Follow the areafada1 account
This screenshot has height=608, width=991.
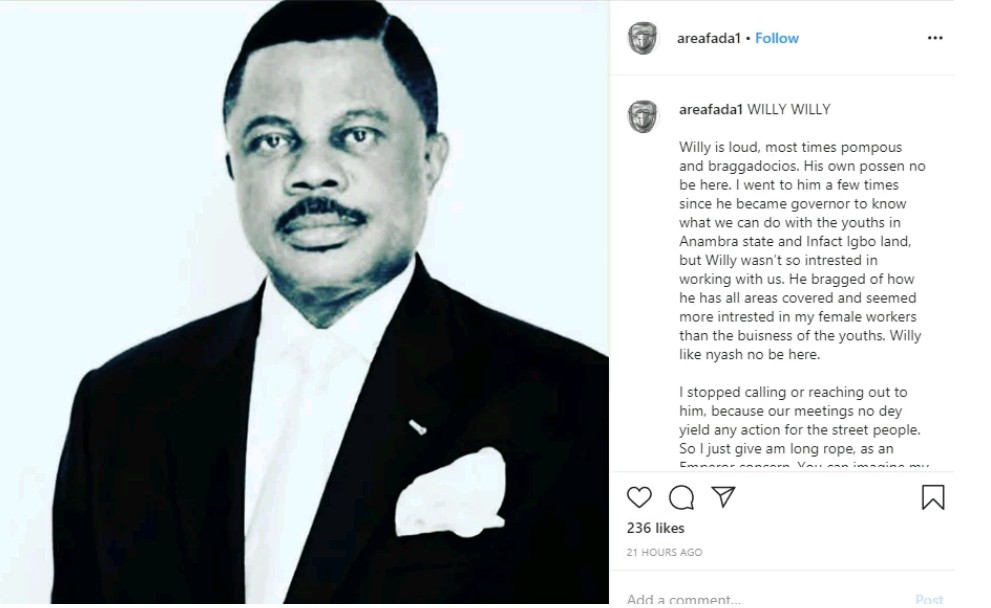tap(777, 38)
